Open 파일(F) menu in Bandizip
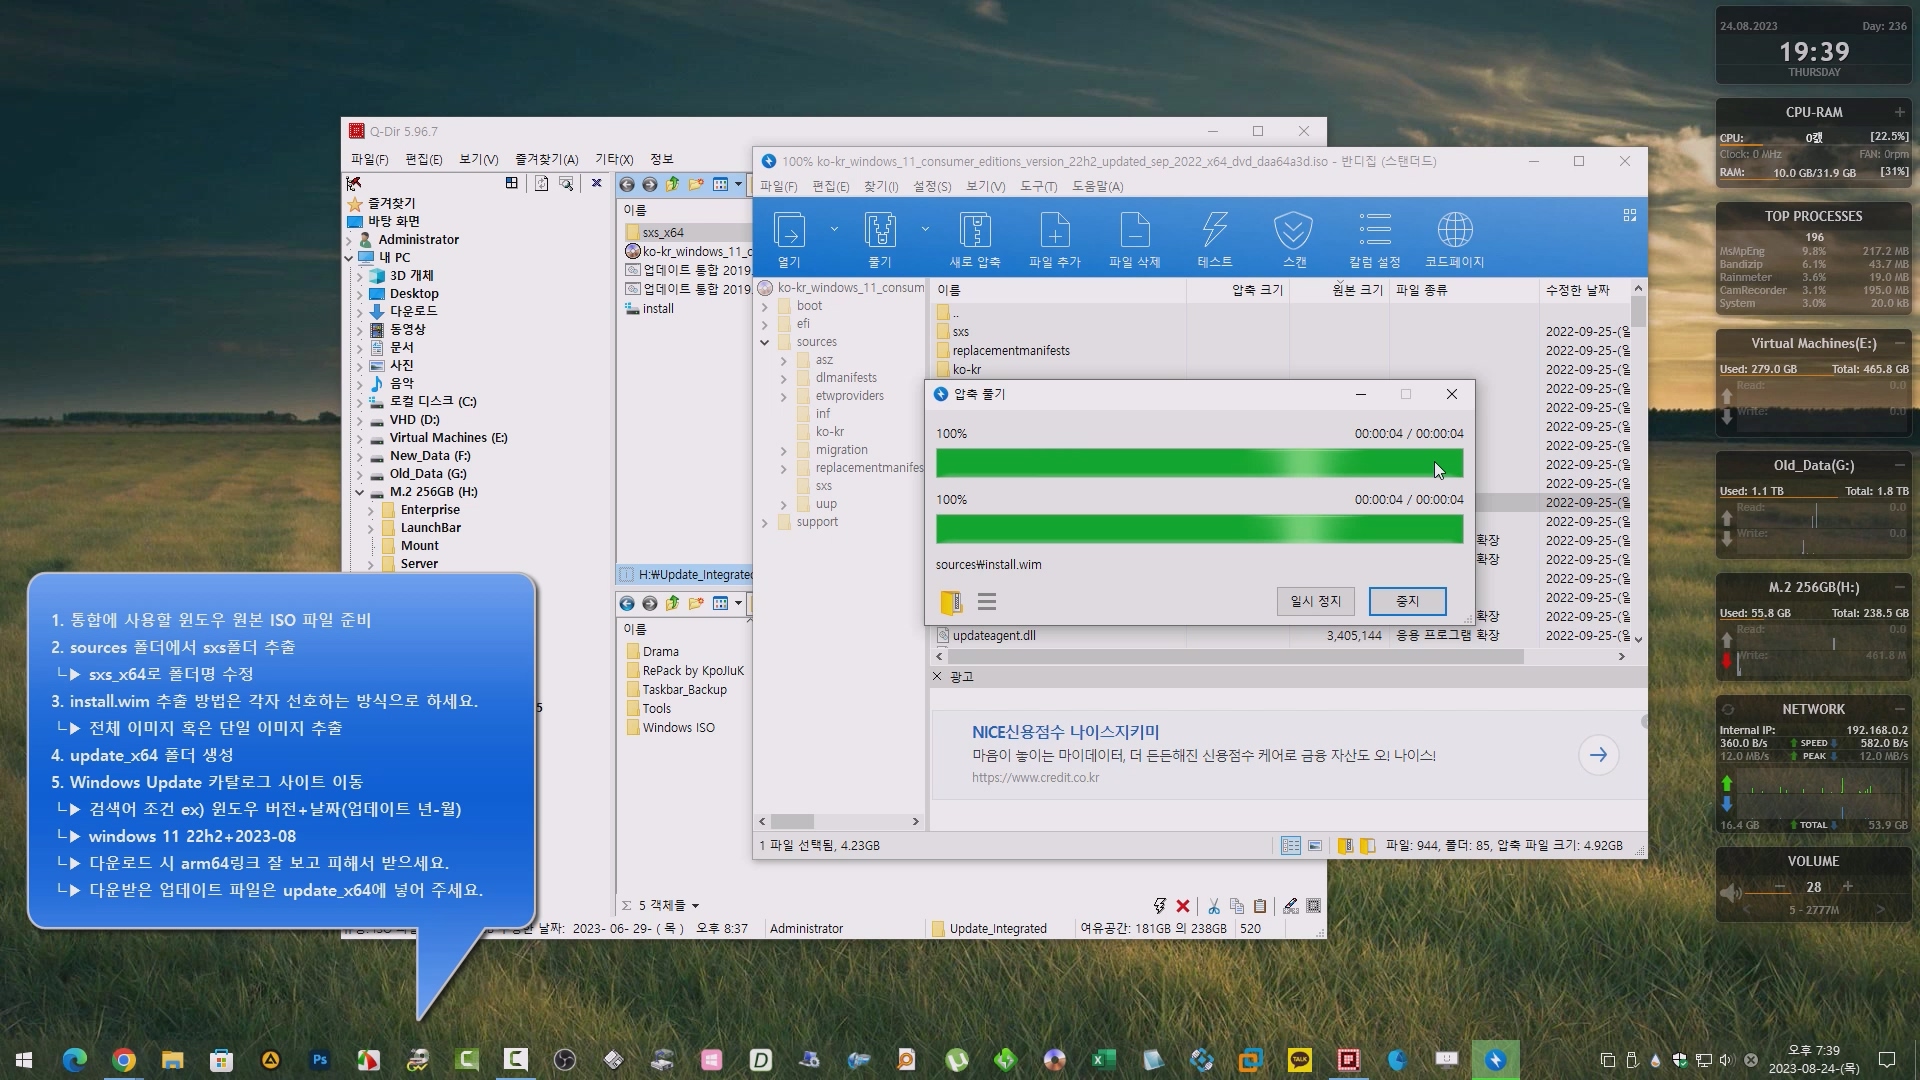The width and height of the screenshot is (1920, 1080). [778, 187]
